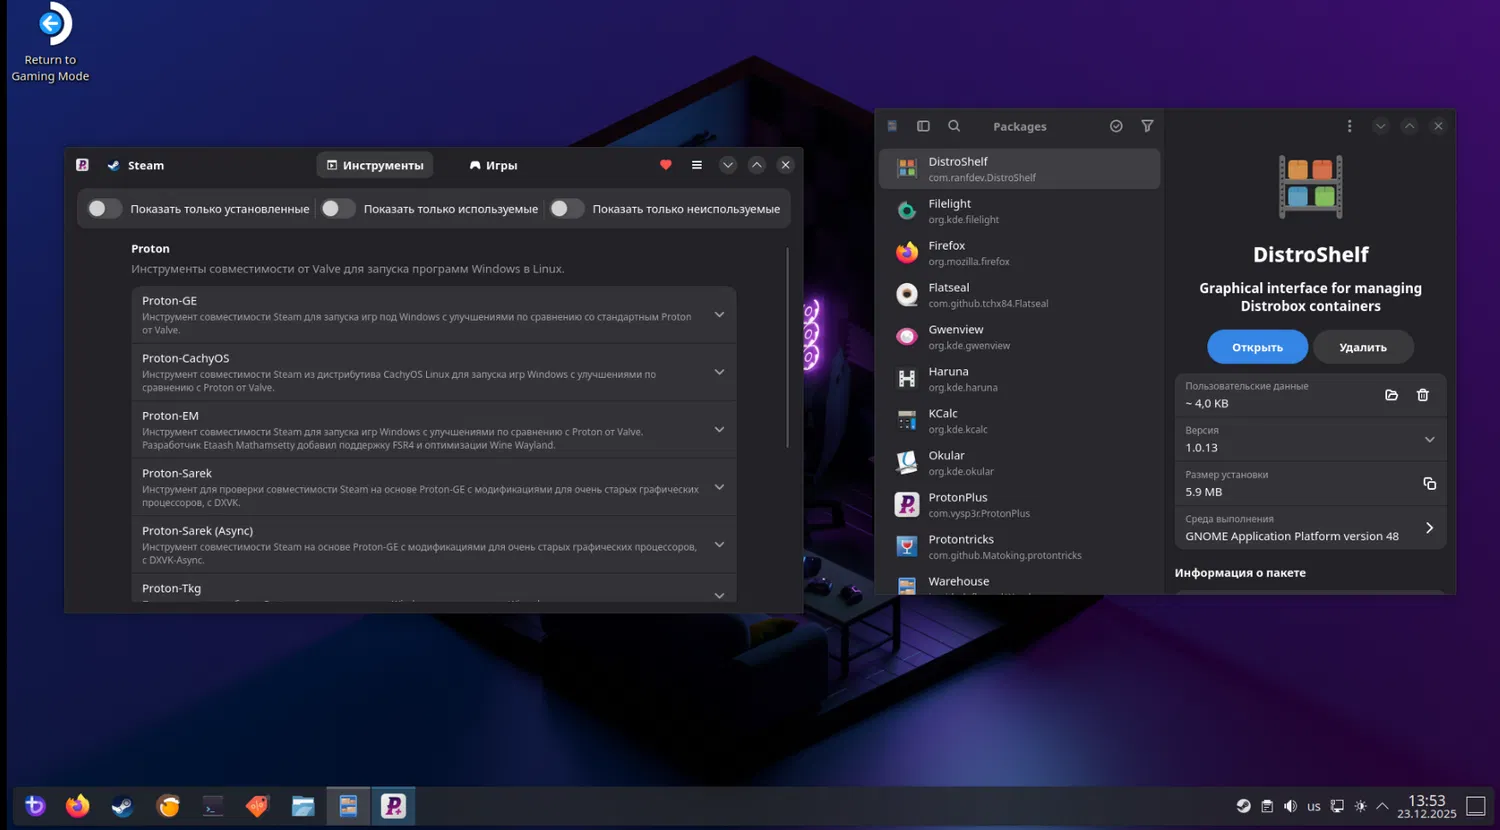Click the Открыть button for DistroShelf
The image size is (1500, 830).
(x=1257, y=347)
